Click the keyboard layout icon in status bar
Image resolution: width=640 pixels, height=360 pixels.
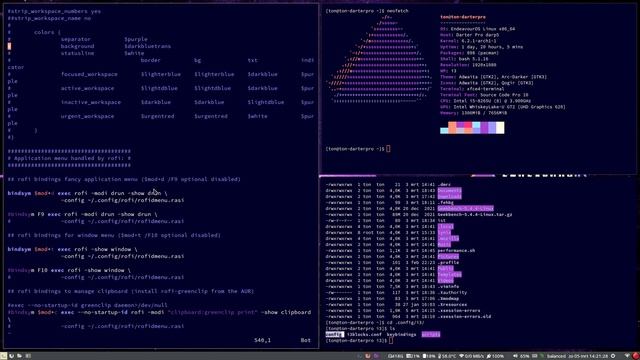point(535,356)
